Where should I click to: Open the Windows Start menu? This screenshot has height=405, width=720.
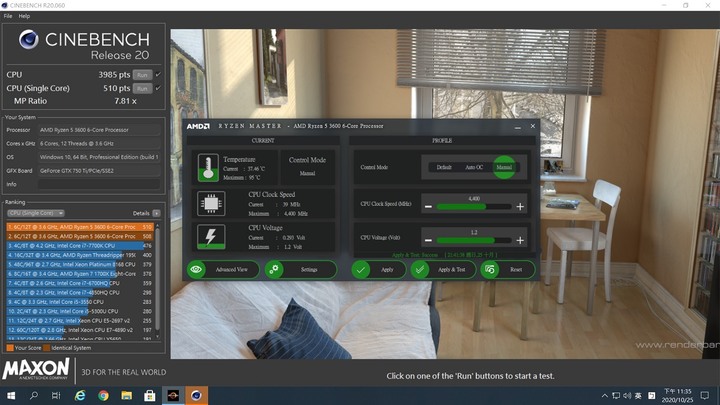click(x=11, y=395)
